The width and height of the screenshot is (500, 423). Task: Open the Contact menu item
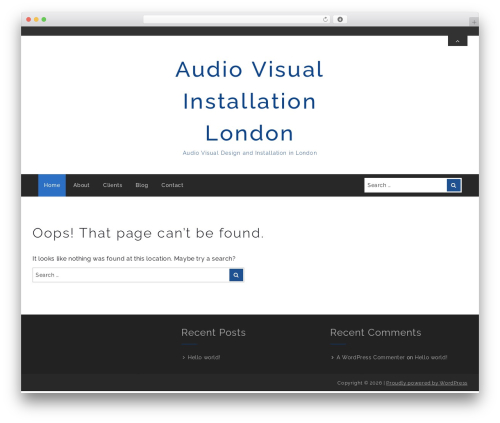pos(172,185)
